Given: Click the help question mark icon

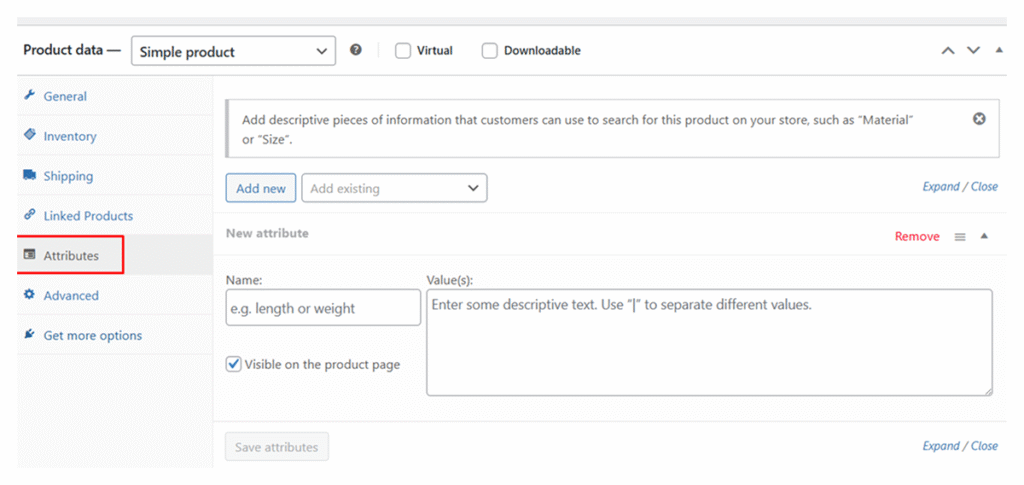Looking at the screenshot, I should tap(356, 50).
